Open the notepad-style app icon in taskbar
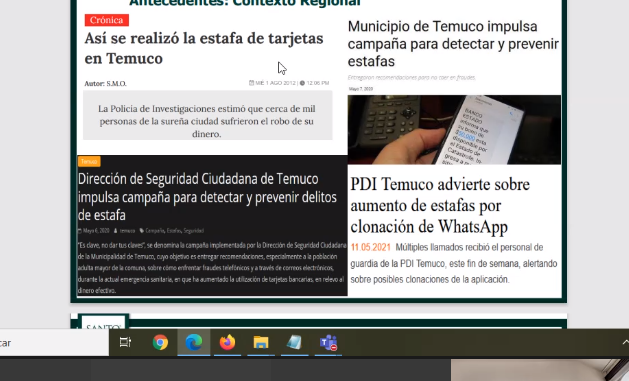The height and width of the screenshot is (381, 629). [x=294, y=342]
